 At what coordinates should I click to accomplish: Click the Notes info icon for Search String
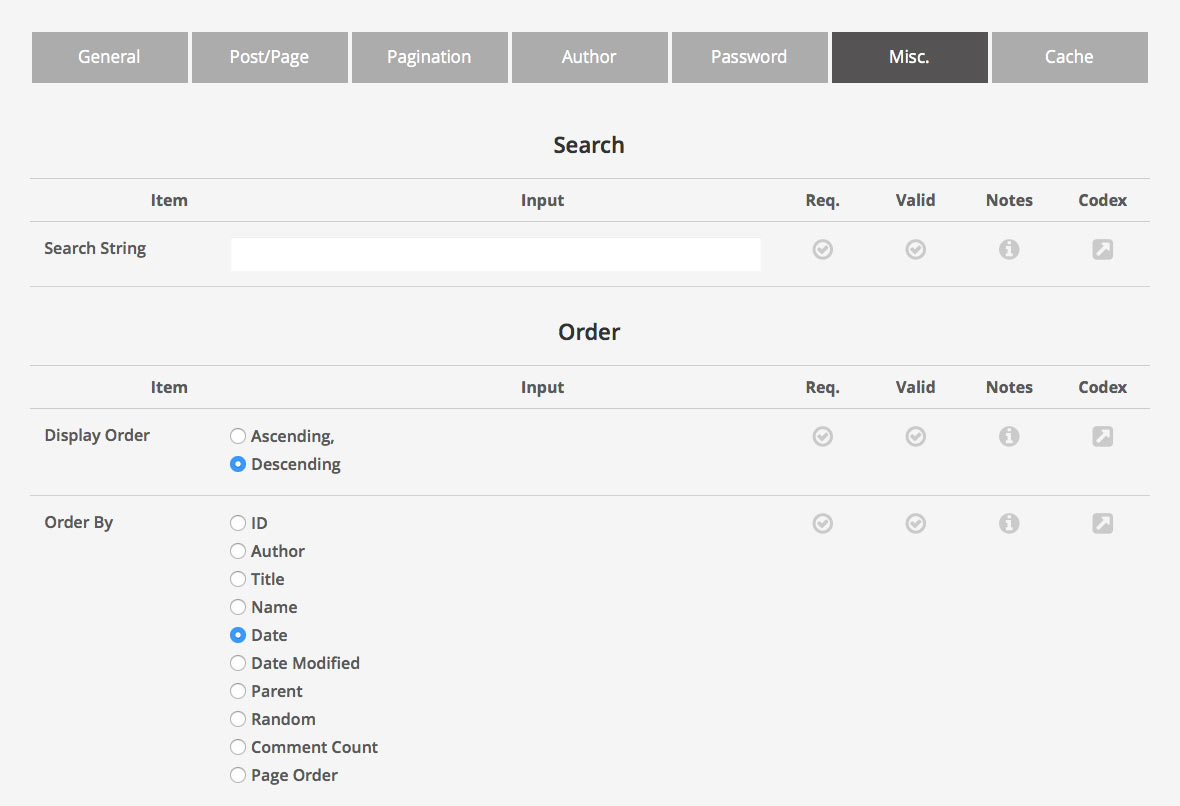click(x=1008, y=249)
